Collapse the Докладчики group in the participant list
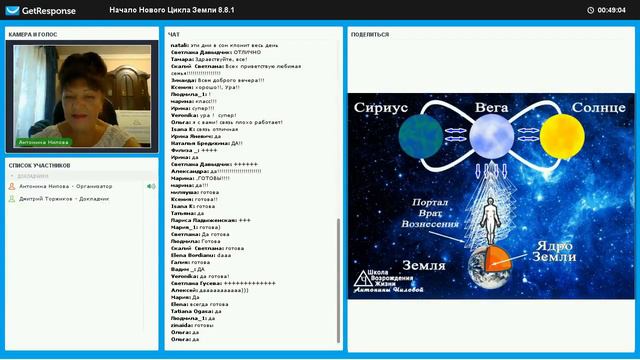The width and height of the screenshot is (640, 360). coord(12,176)
